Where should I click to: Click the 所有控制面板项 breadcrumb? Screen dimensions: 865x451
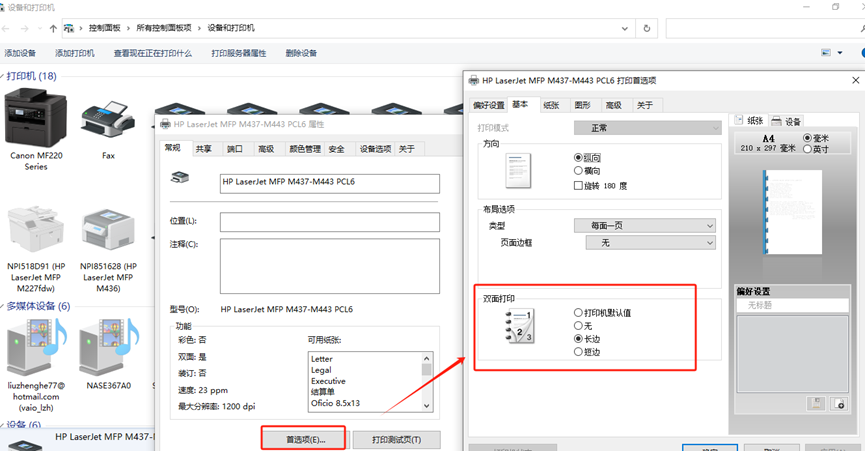[x=164, y=28]
